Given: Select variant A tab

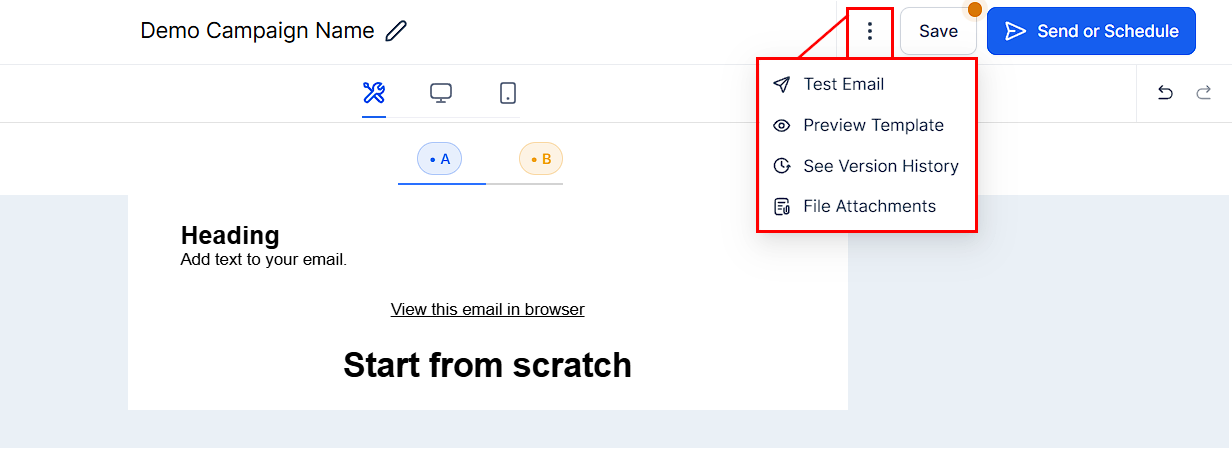Looking at the screenshot, I should 439,159.
